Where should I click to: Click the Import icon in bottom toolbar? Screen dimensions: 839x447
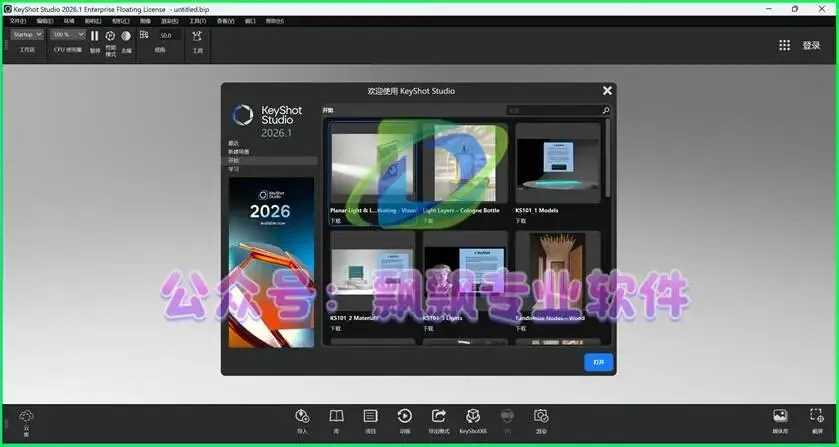[x=302, y=416]
